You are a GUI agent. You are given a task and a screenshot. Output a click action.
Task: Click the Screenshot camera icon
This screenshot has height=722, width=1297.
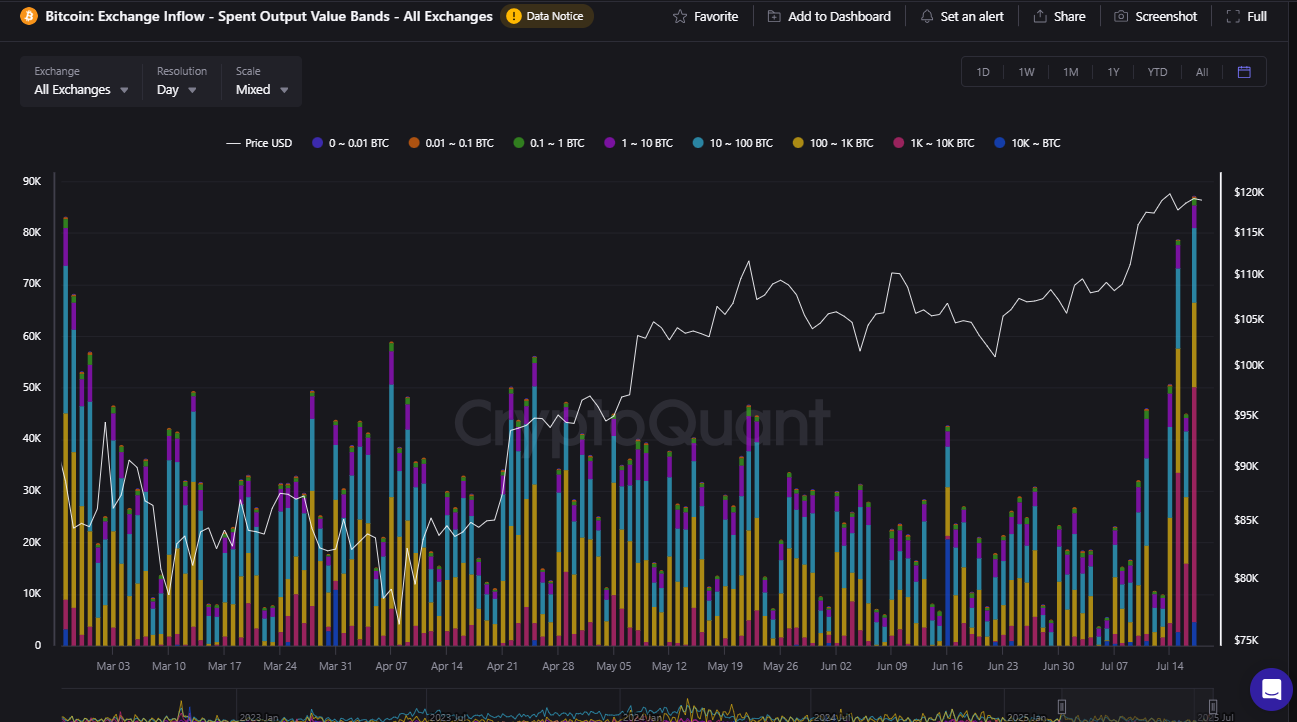[x=1121, y=17]
